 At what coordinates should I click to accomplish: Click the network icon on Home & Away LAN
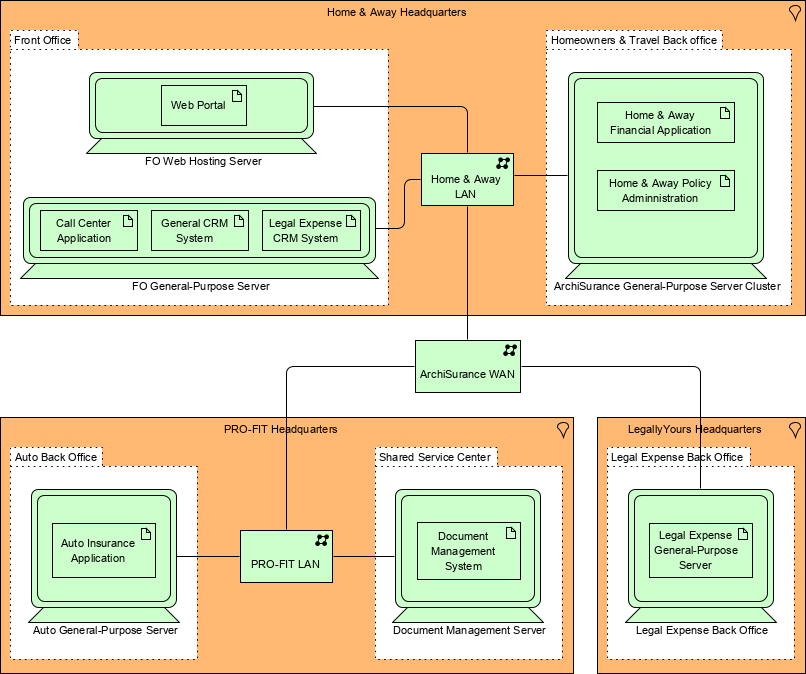point(503,162)
